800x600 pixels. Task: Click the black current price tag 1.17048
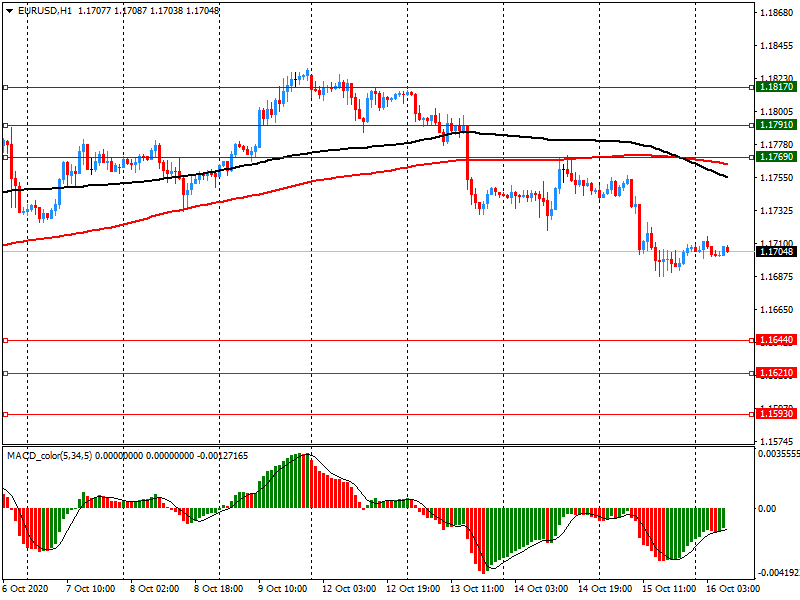click(x=776, y=252)
